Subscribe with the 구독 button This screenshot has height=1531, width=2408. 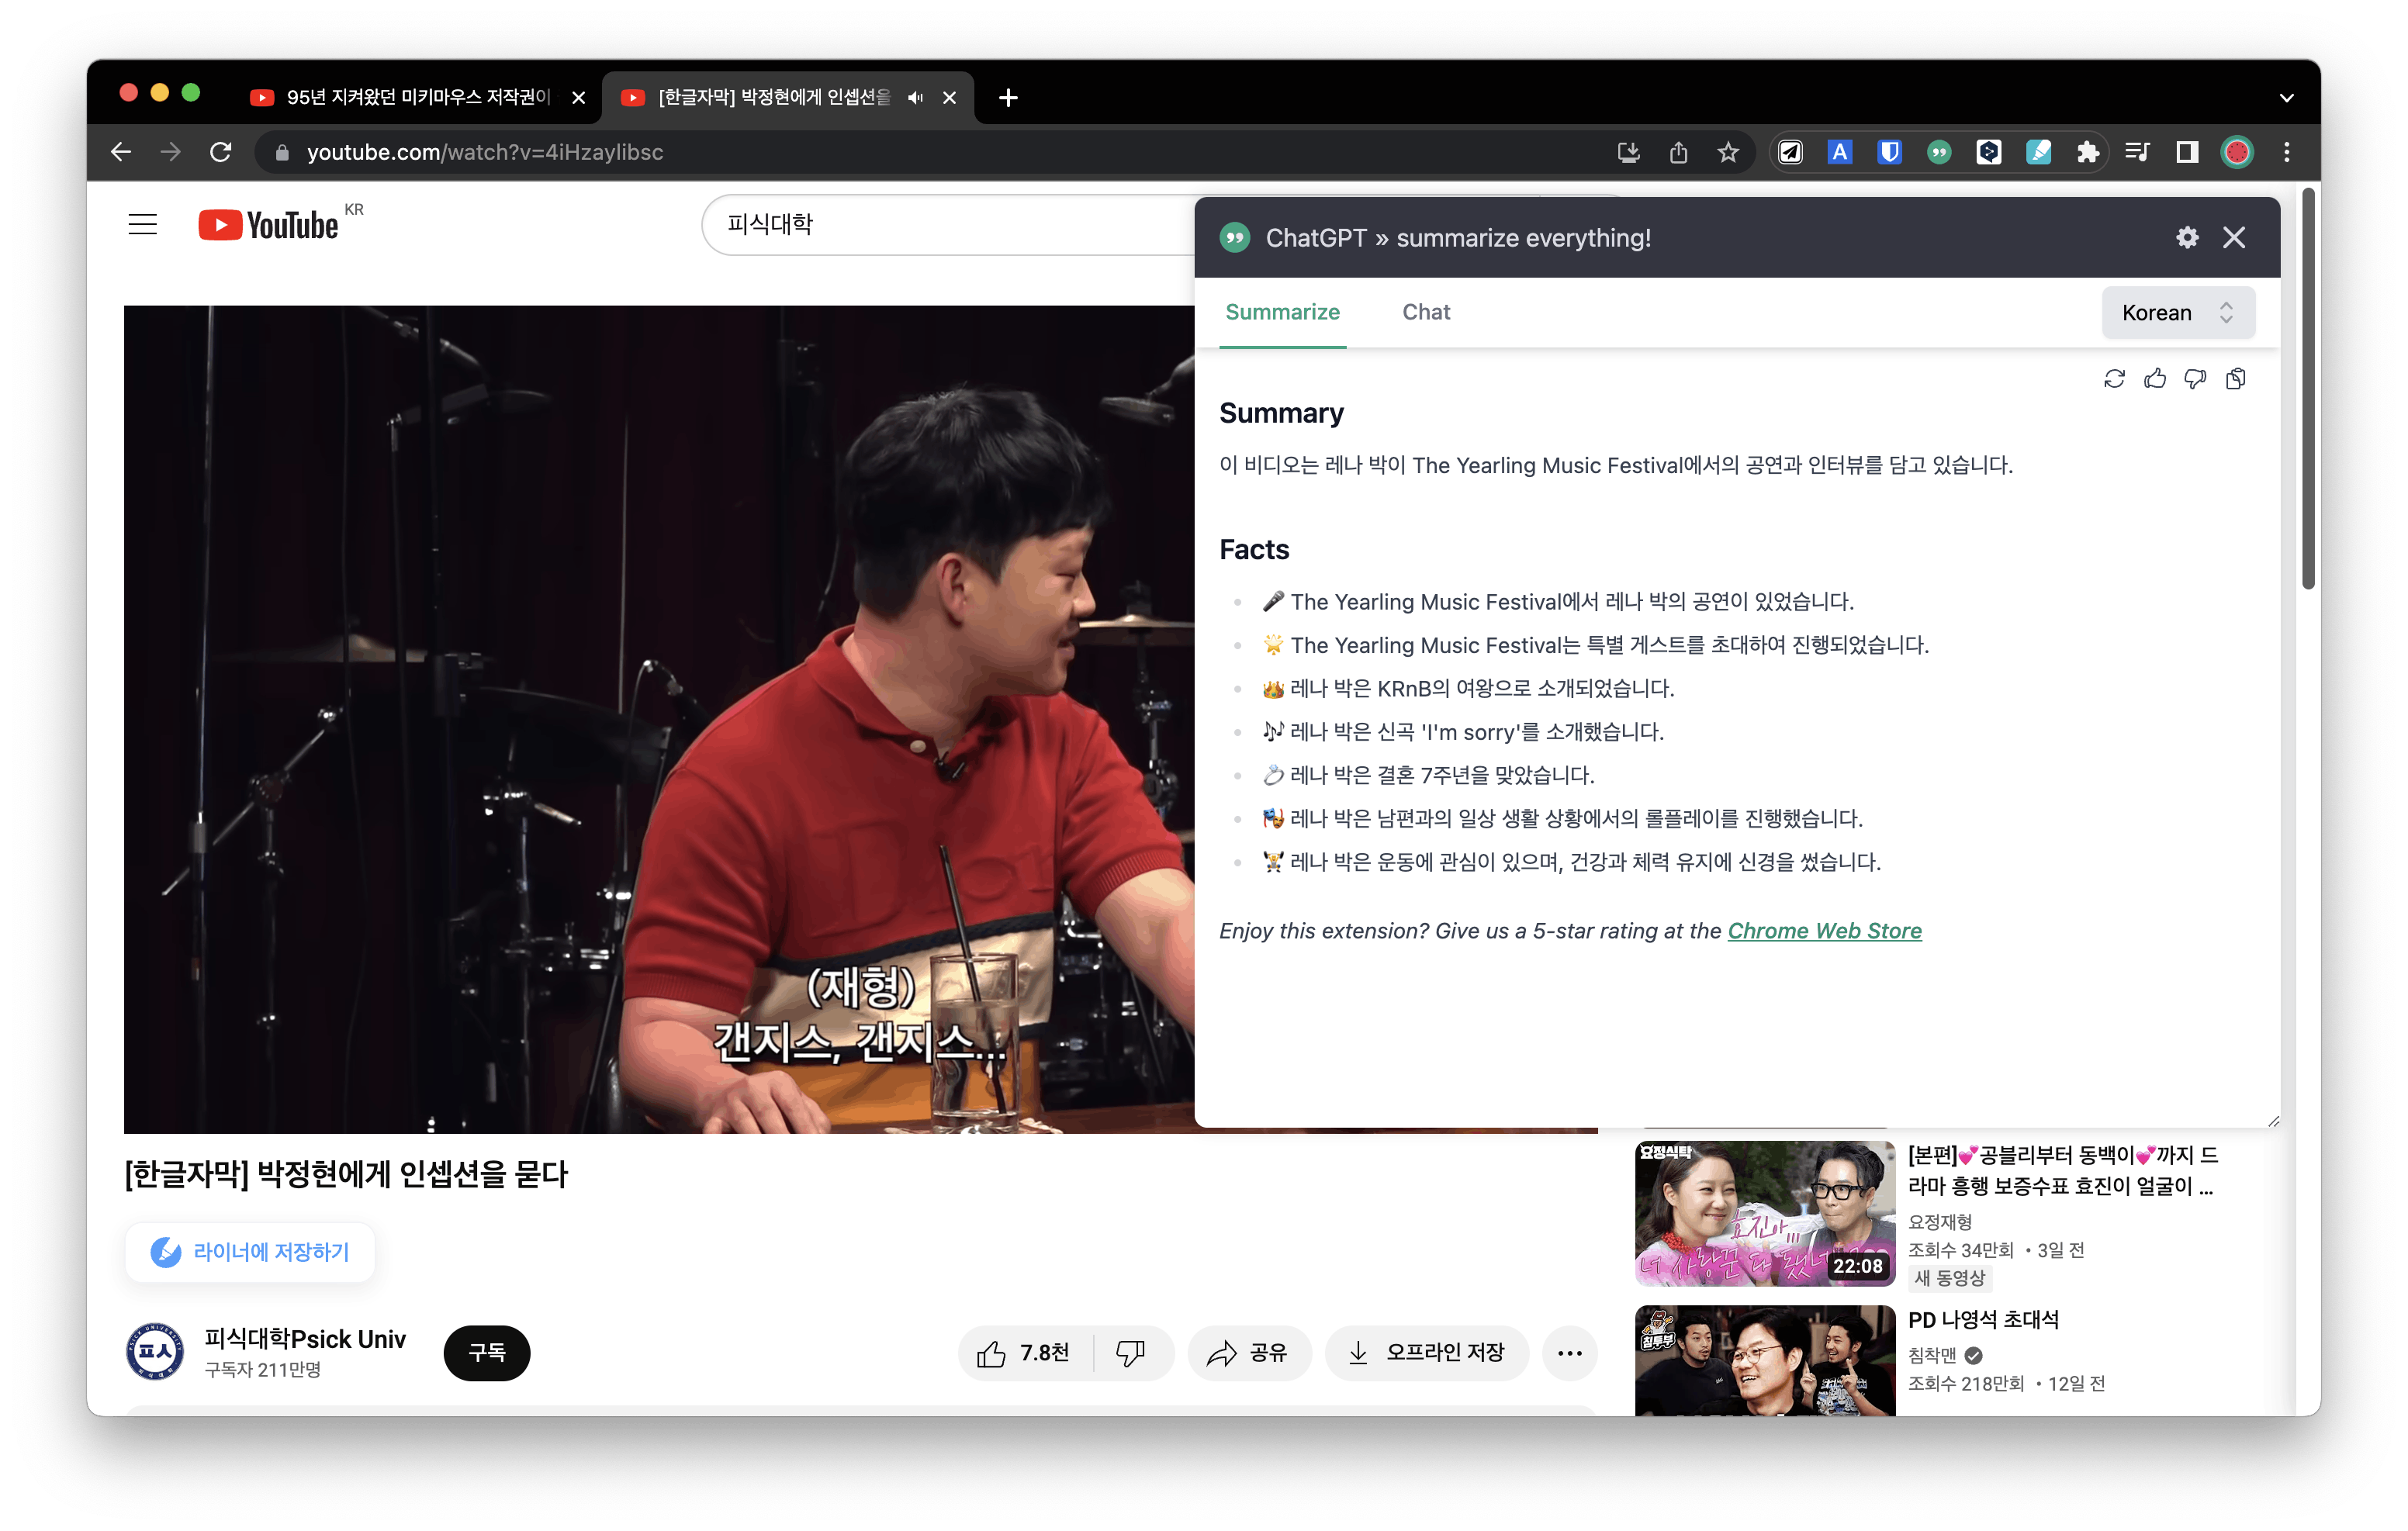tap(487, 1352)
